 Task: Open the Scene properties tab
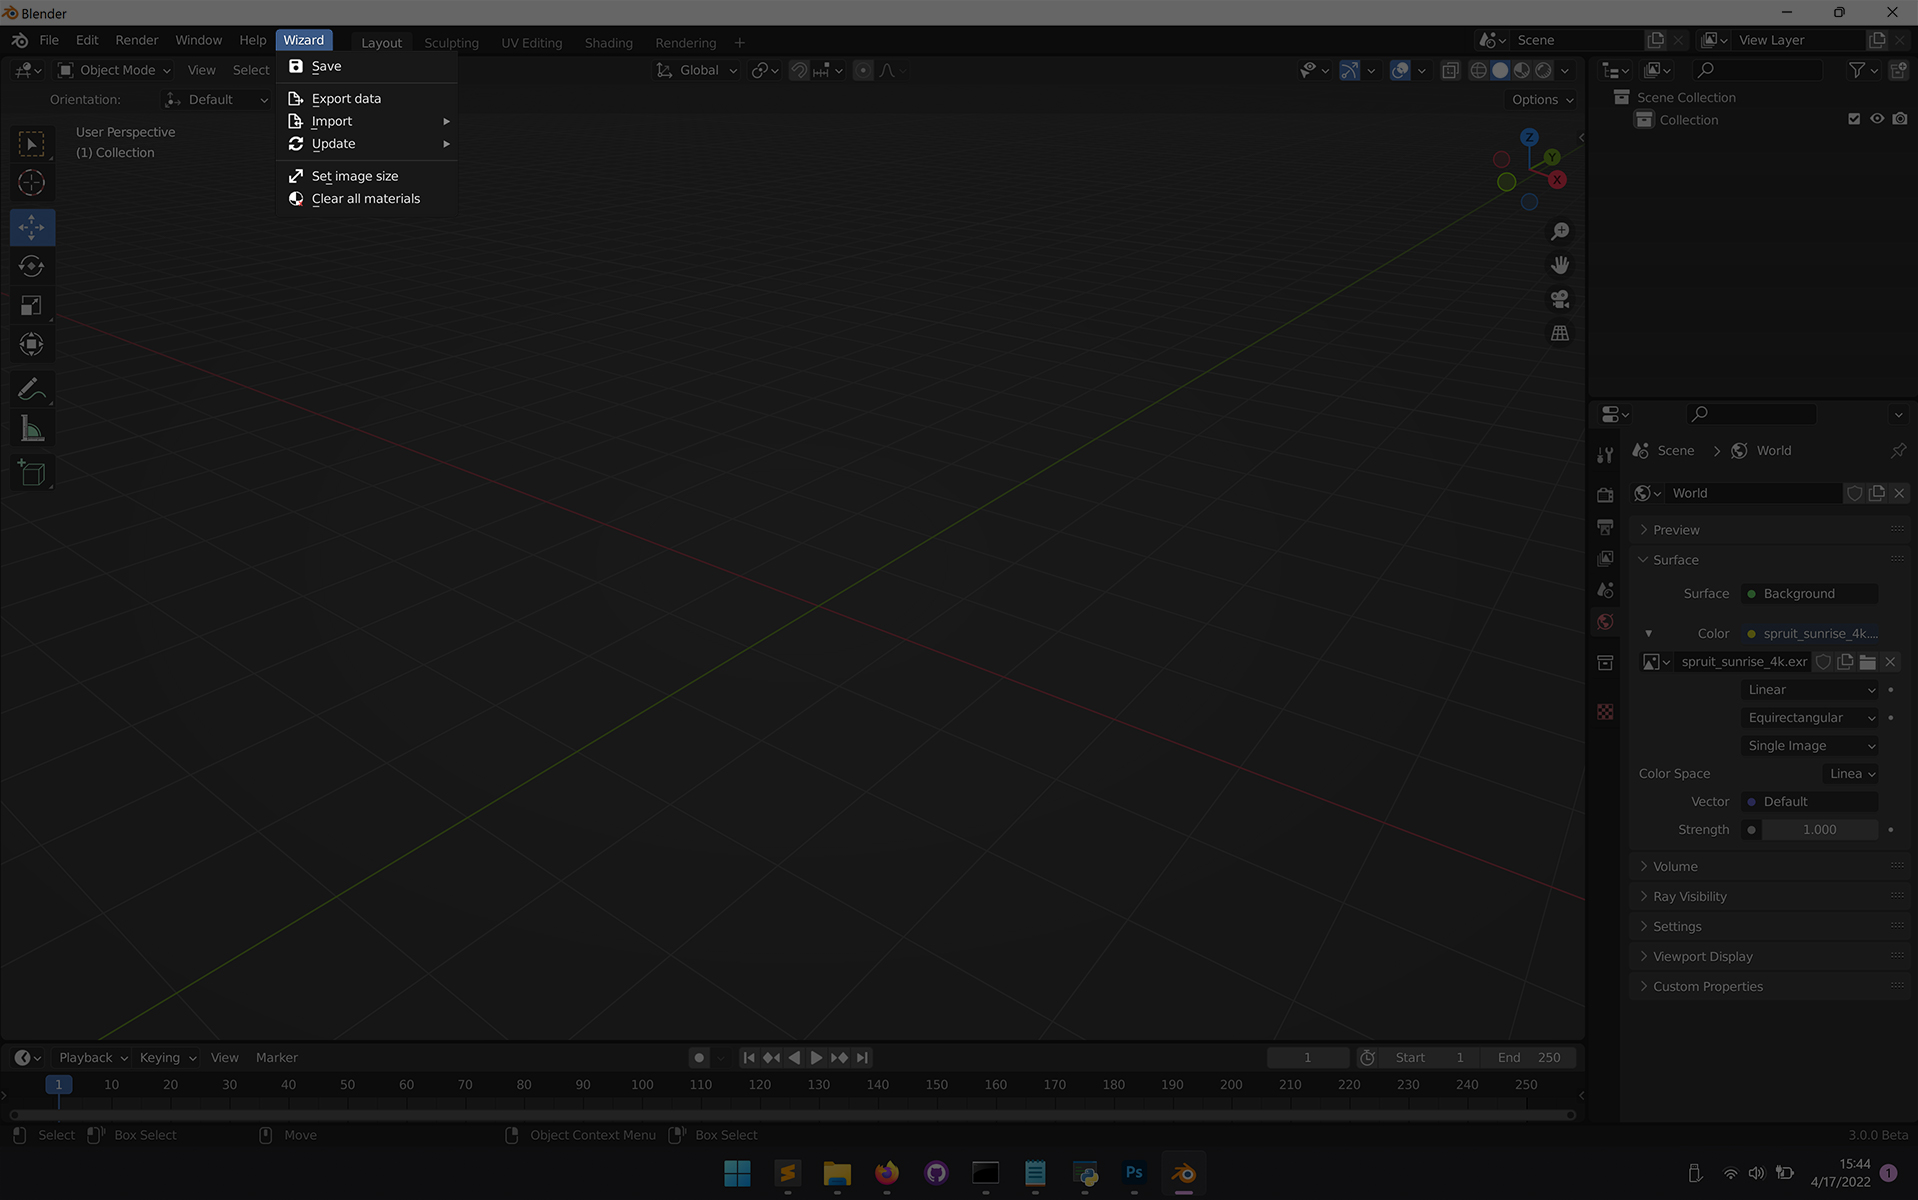point(1605,590)
